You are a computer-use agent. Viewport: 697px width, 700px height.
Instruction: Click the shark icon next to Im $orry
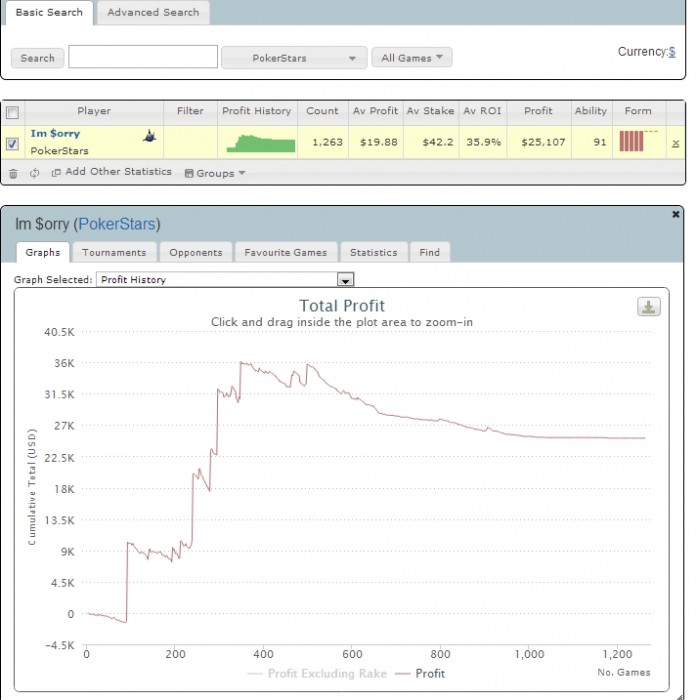pyautogui.click(x=150, y=136)
